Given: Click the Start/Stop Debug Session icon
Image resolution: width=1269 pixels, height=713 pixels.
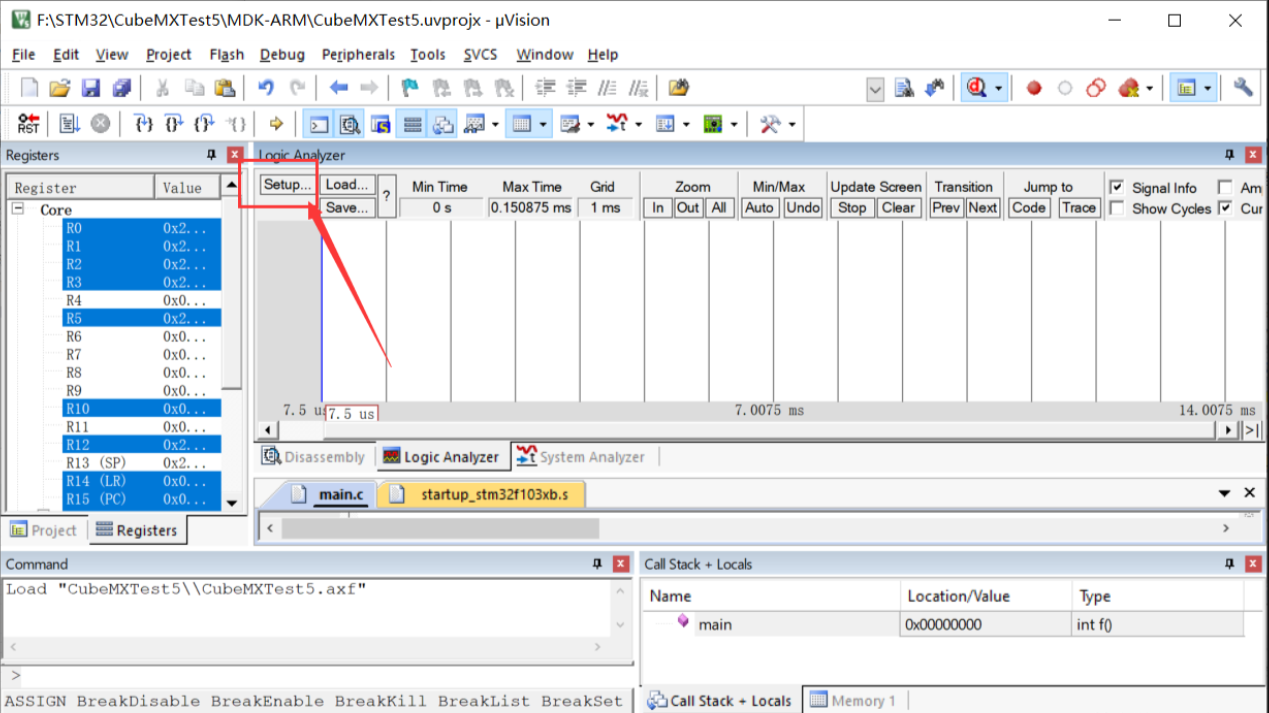Looking at the screenshot, I should [976, 88].
